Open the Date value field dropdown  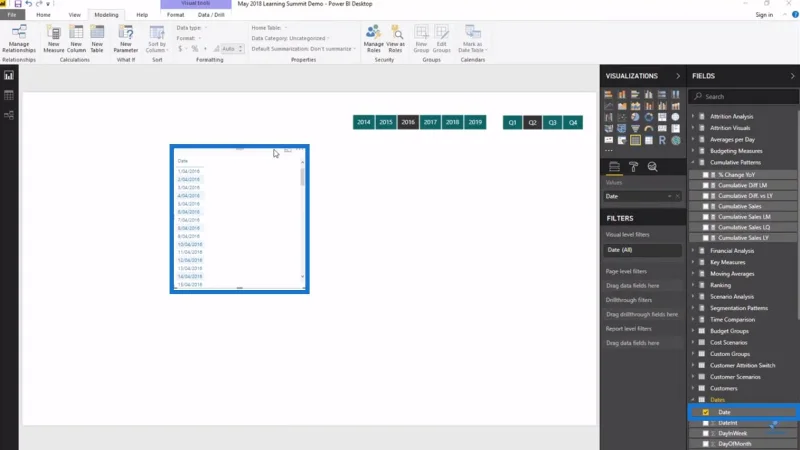(x=669, y=196)
